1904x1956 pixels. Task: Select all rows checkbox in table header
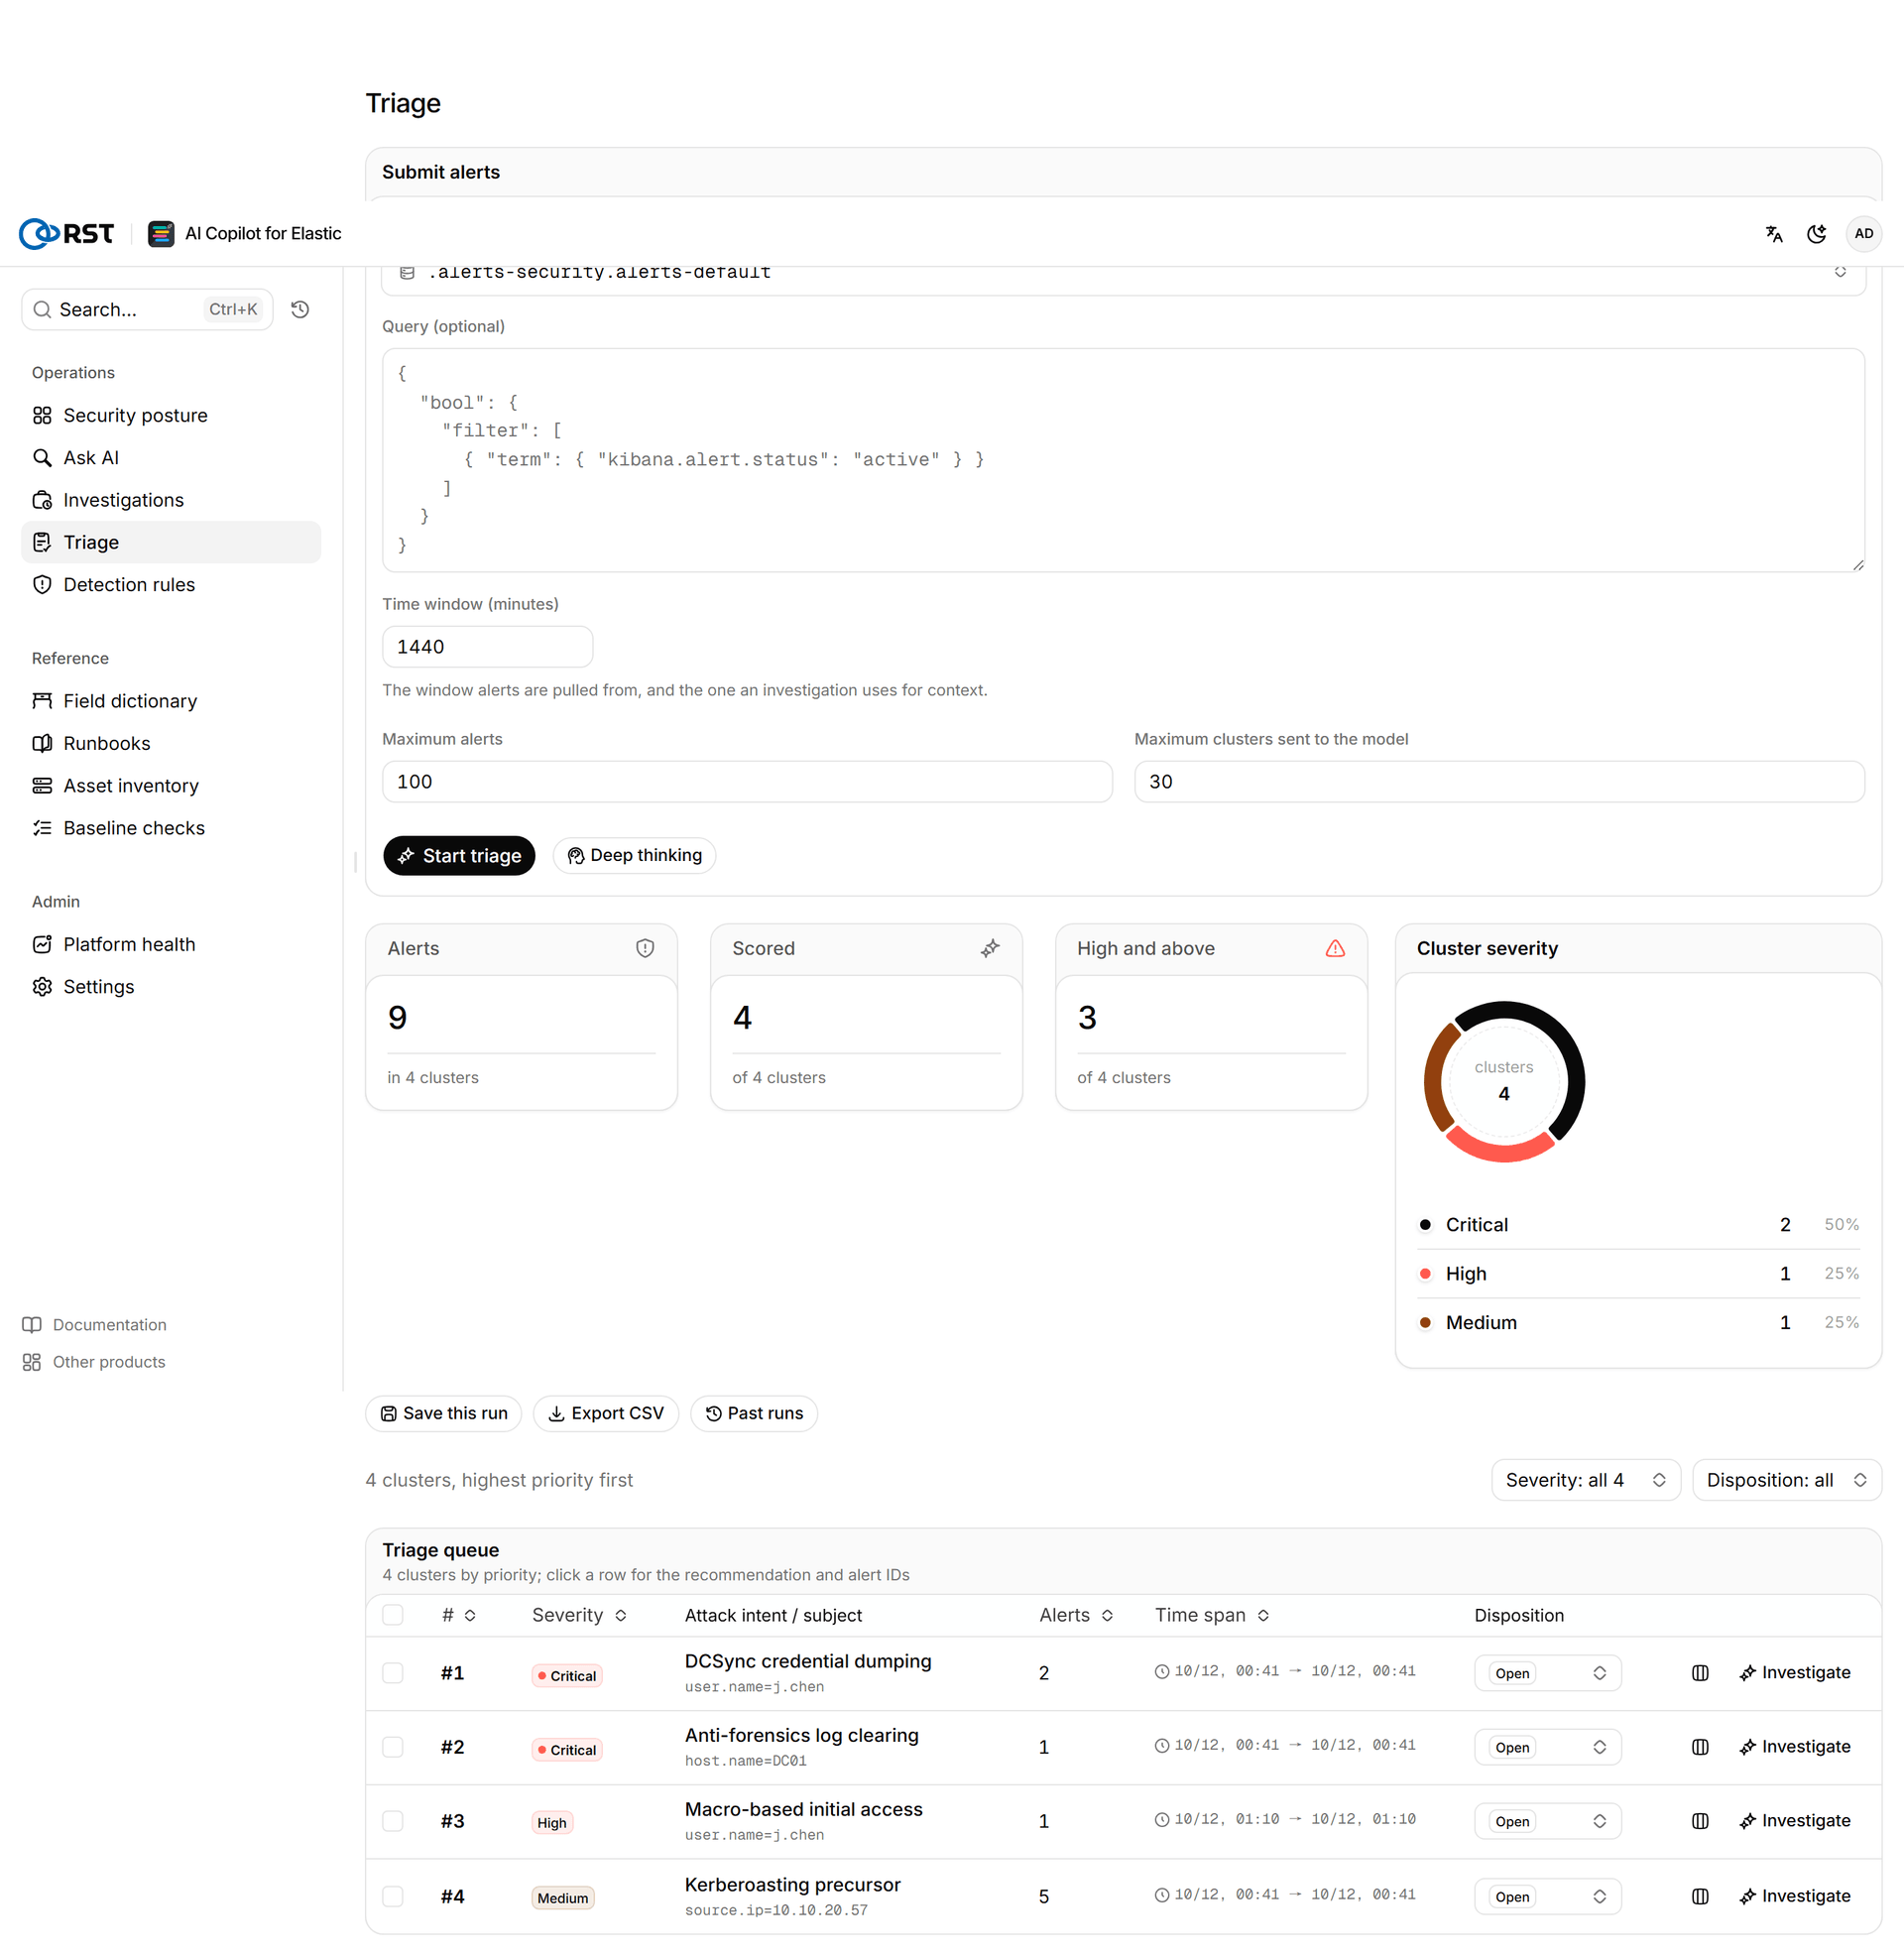(x=393, y=1615)
